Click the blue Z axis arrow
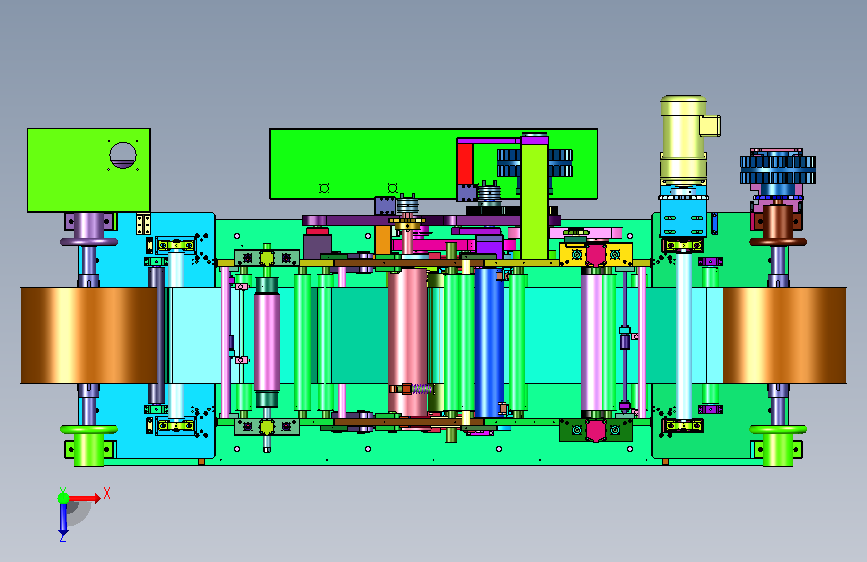This screenshot has height=562, width=867. coord(63,518)
